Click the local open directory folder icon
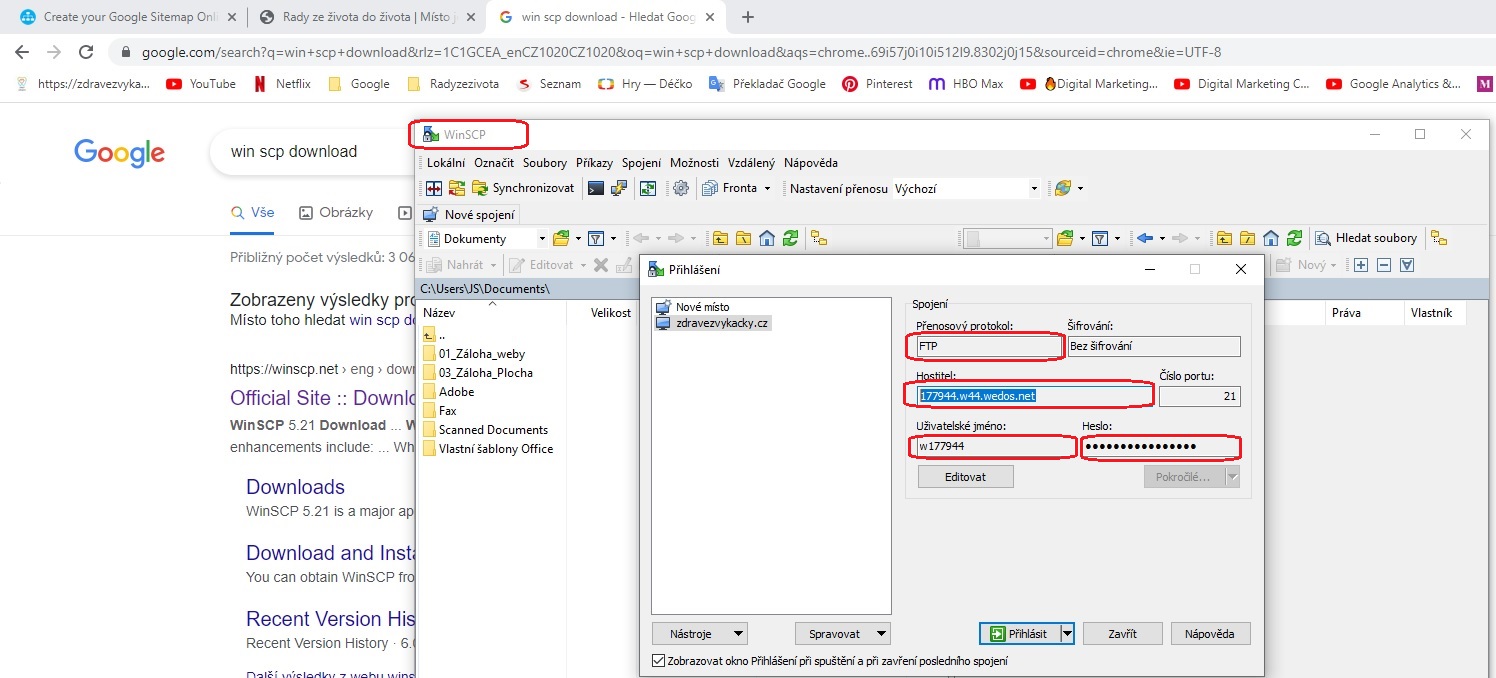This screenshot has width=1496, height=678. (561, 238)
